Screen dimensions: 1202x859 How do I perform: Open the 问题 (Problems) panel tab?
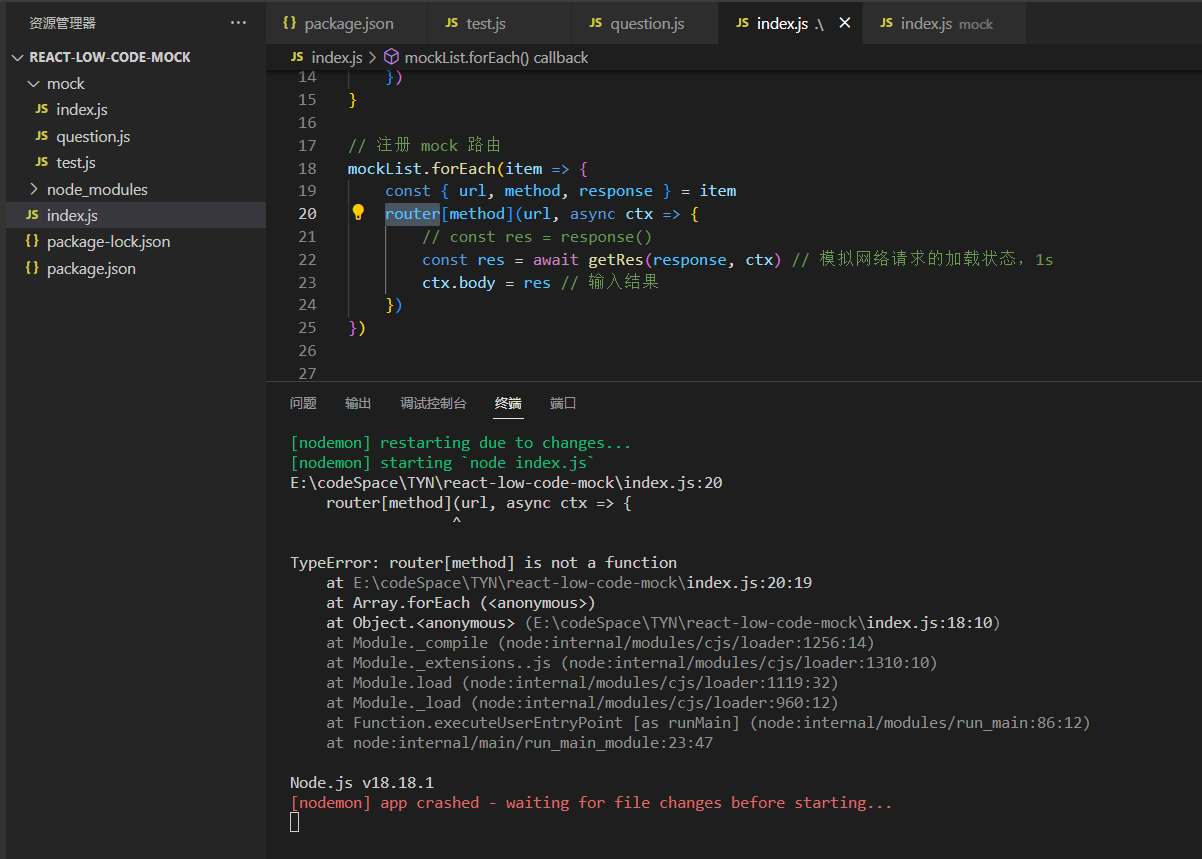click(x=303, y=403)
